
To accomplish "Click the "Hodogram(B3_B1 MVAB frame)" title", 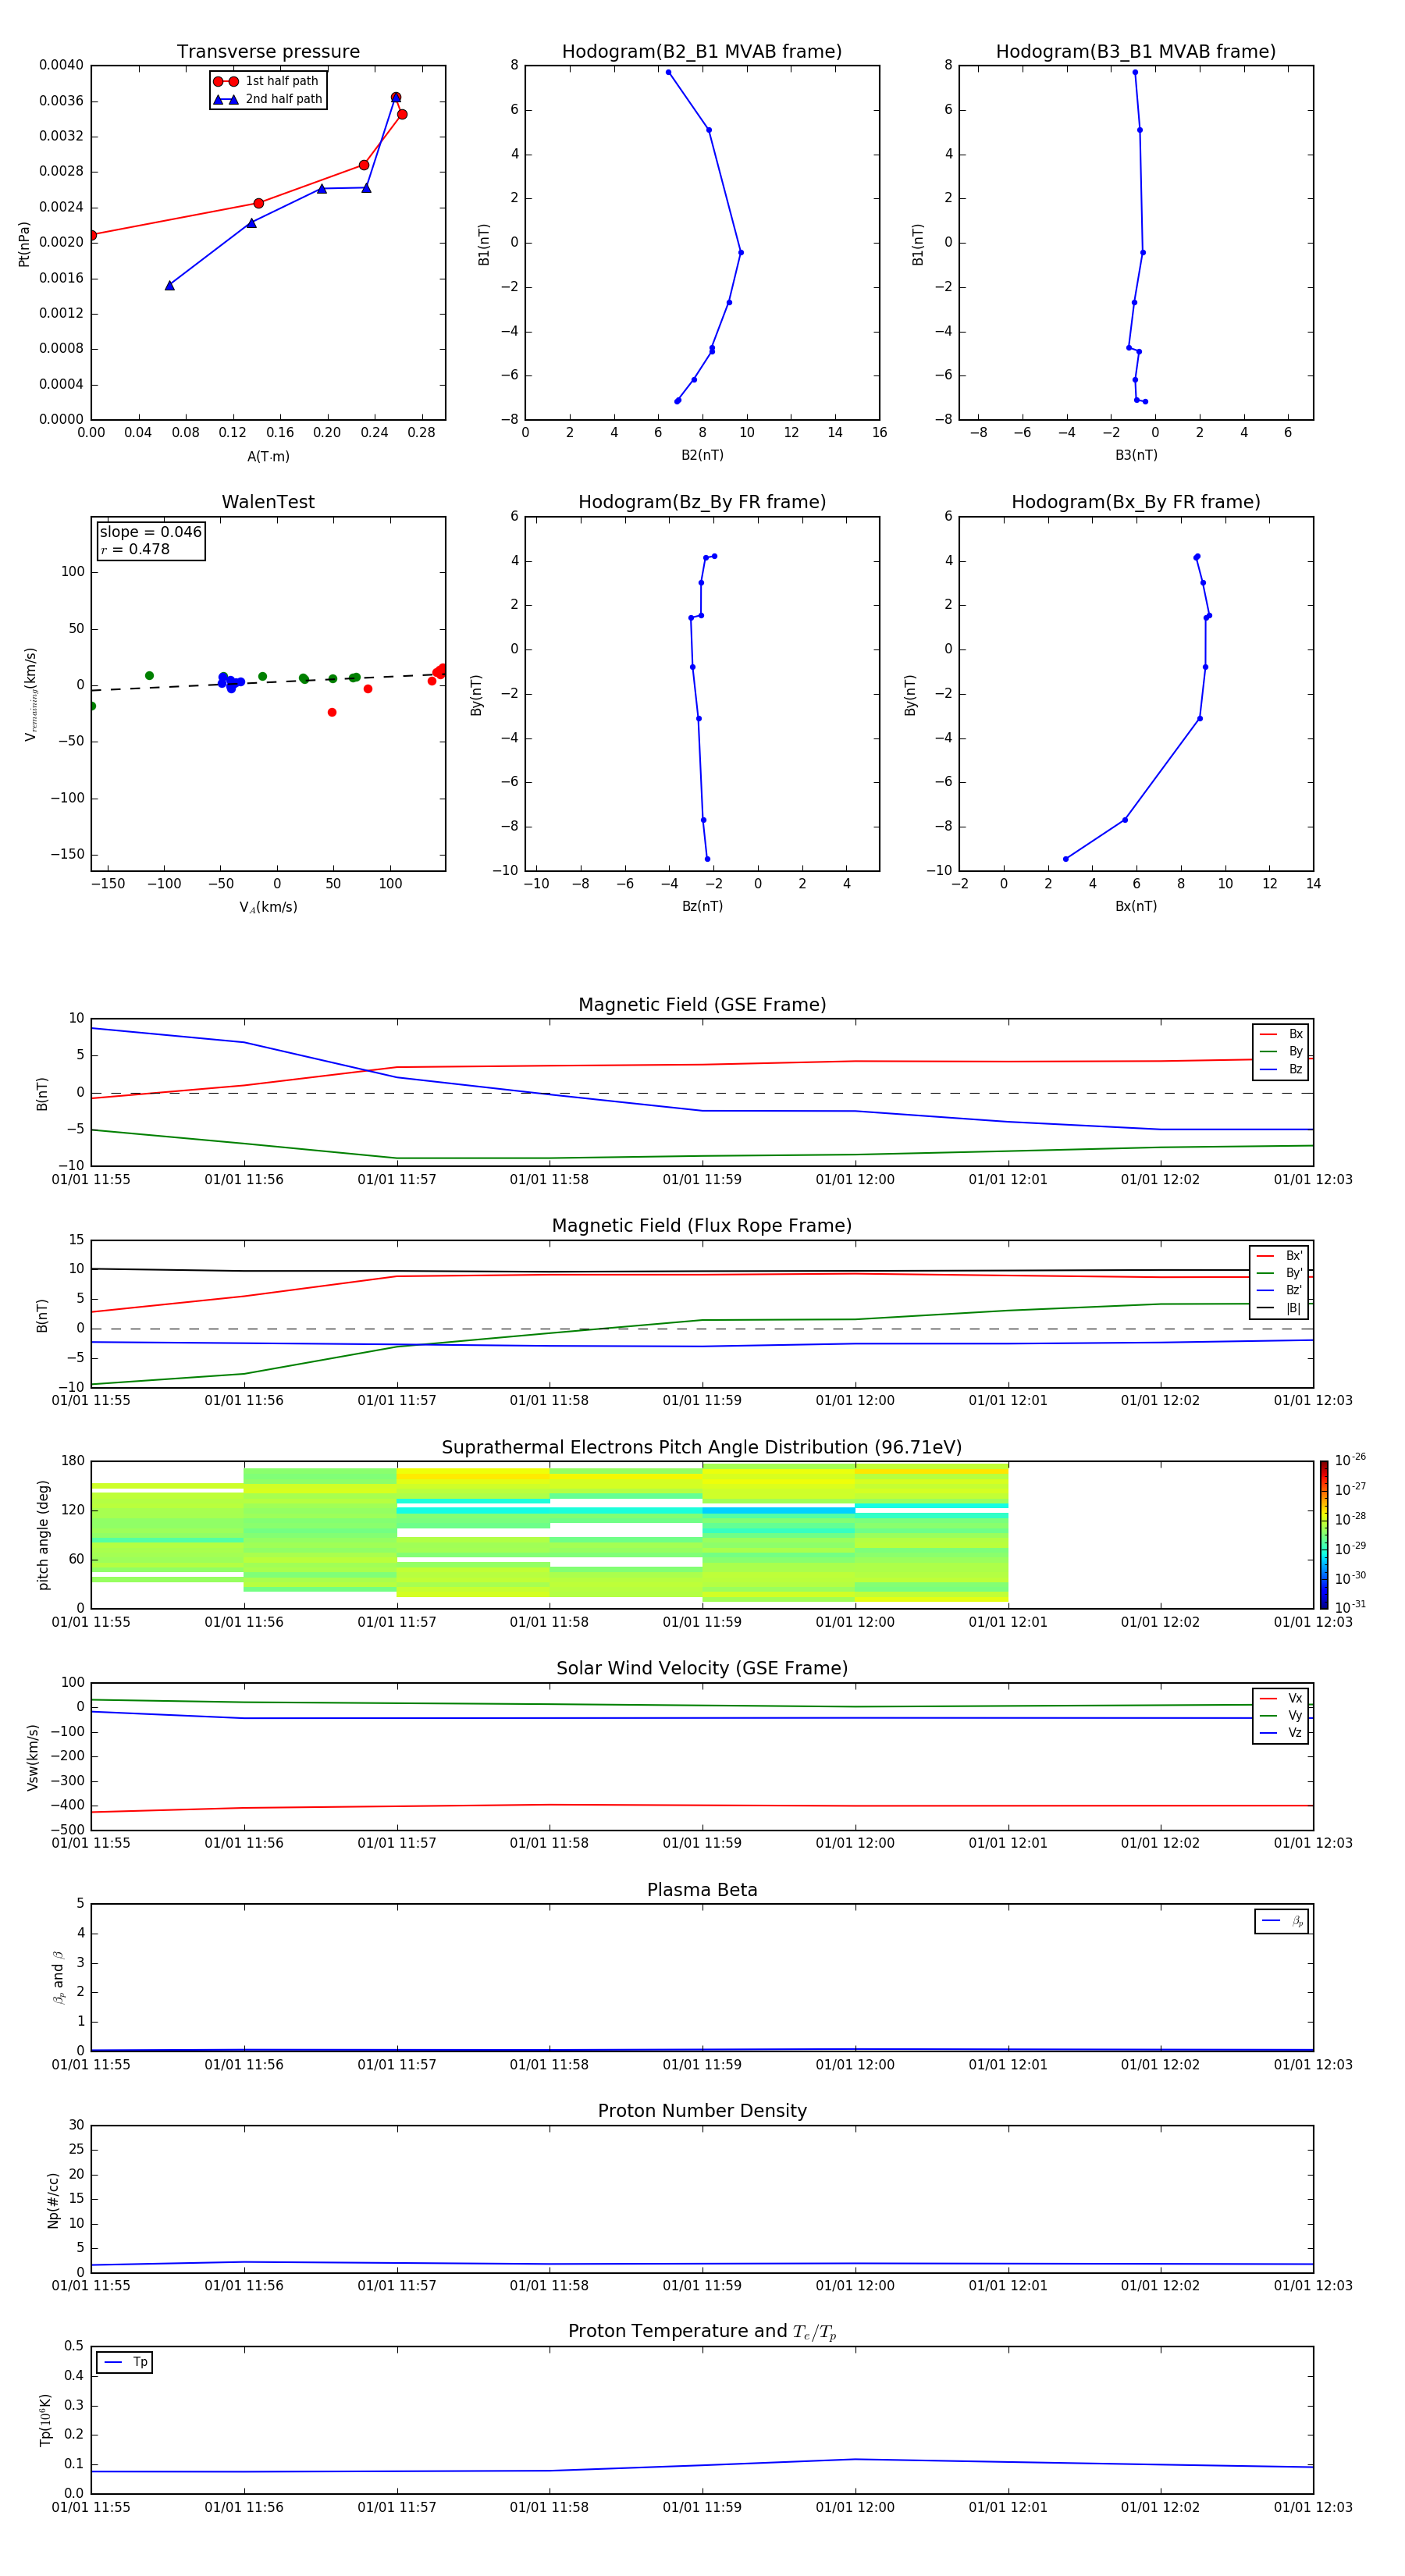I will tap(1136, 52).
